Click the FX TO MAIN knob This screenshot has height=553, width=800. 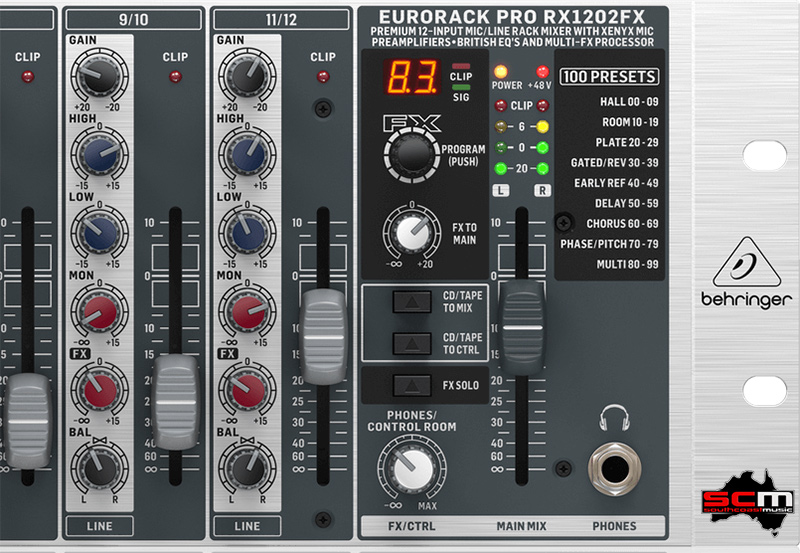point(411,233)
